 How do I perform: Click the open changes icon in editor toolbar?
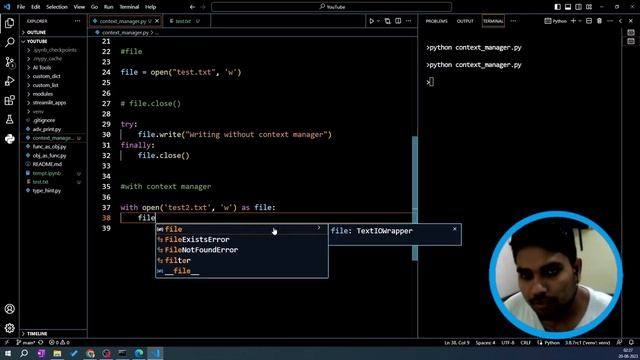tap(387, 21)
